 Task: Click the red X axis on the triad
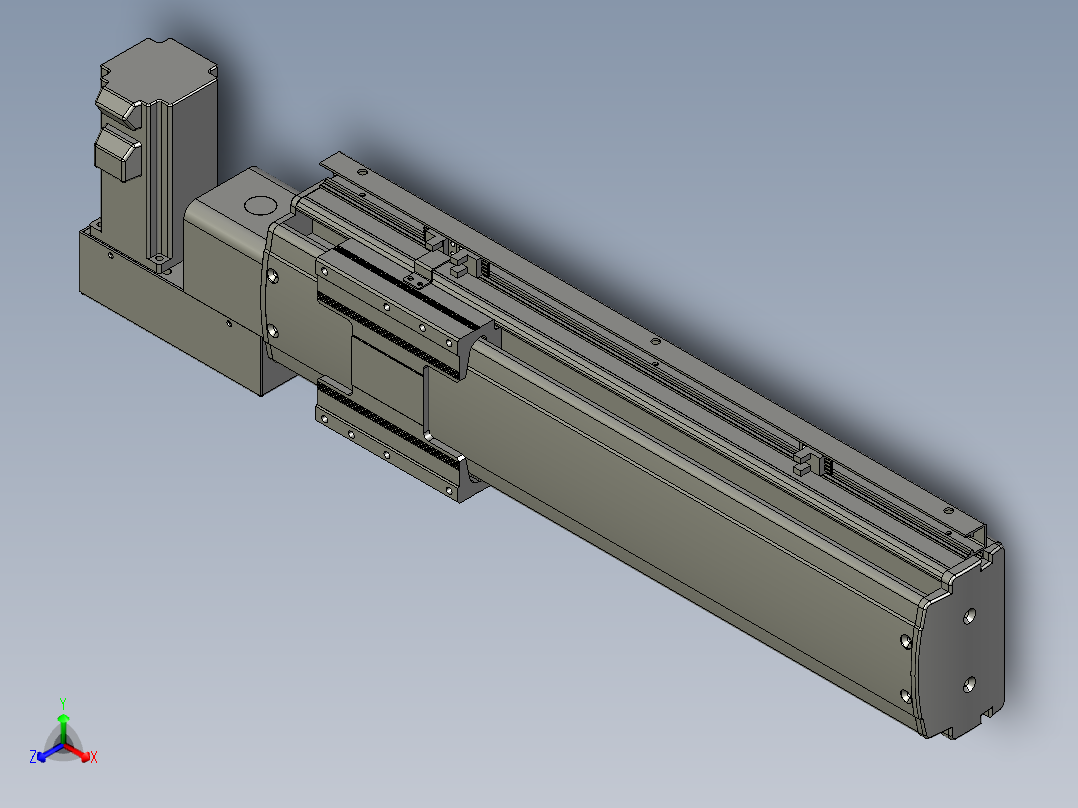point(84,756)
